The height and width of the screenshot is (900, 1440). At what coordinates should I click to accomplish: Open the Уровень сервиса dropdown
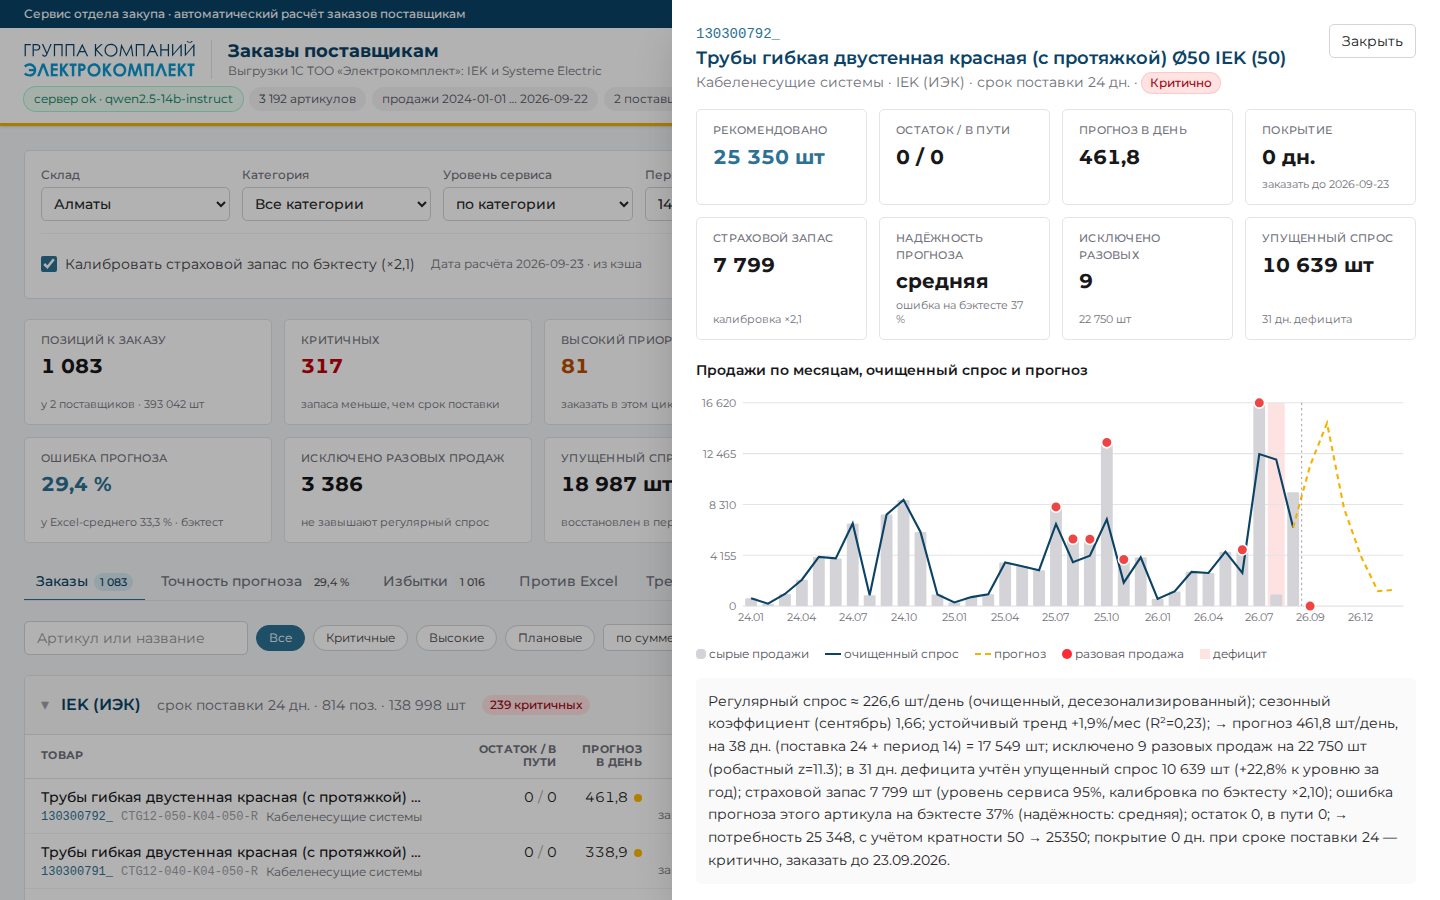[x=538, y=204]
